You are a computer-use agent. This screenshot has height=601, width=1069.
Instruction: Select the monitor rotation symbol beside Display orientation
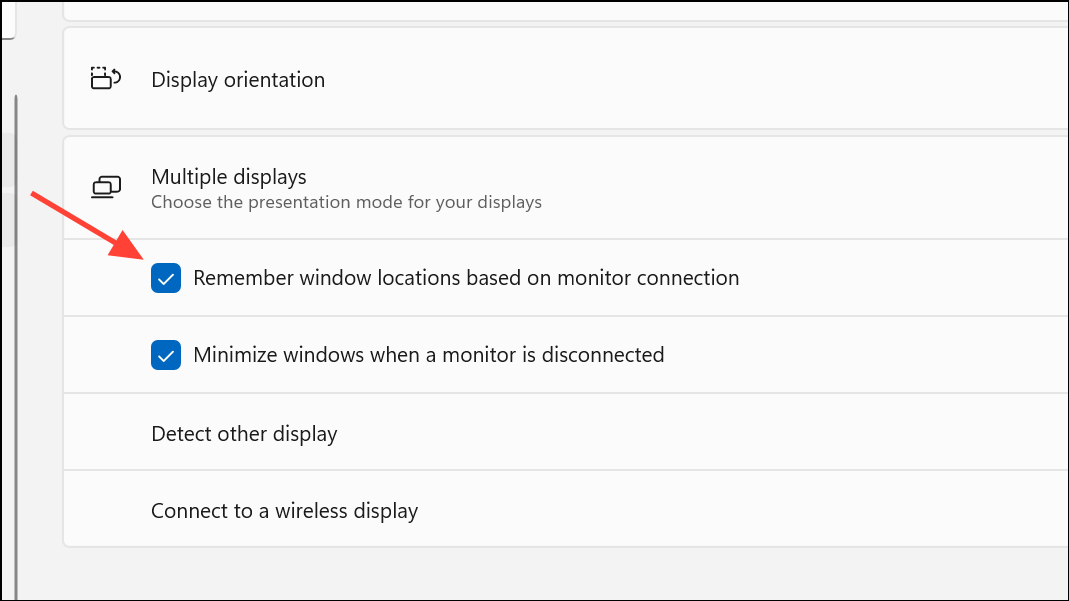coord(106,78)
